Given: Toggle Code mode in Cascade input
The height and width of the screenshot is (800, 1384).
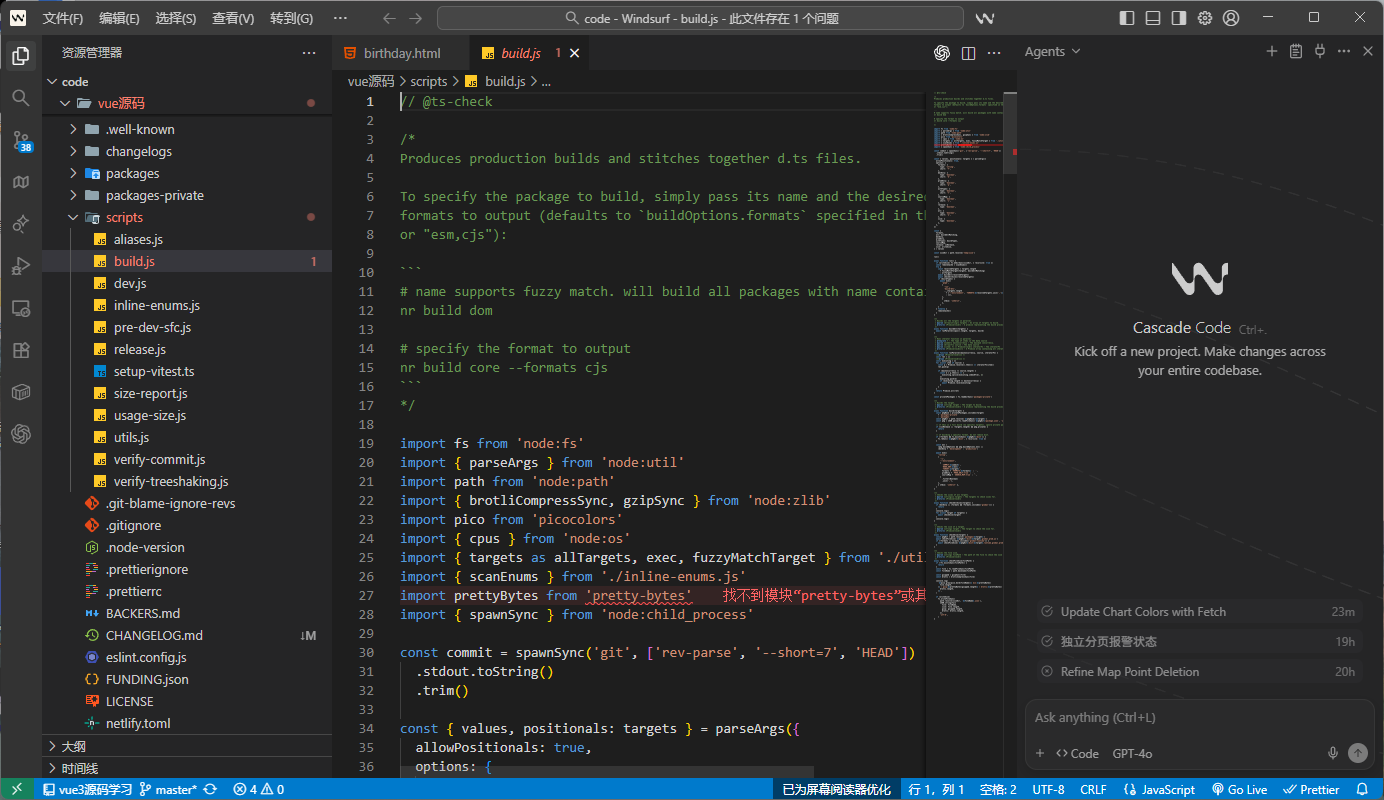Looking at the screenshot, I should pyautogui.click(x=1076, y=753).
